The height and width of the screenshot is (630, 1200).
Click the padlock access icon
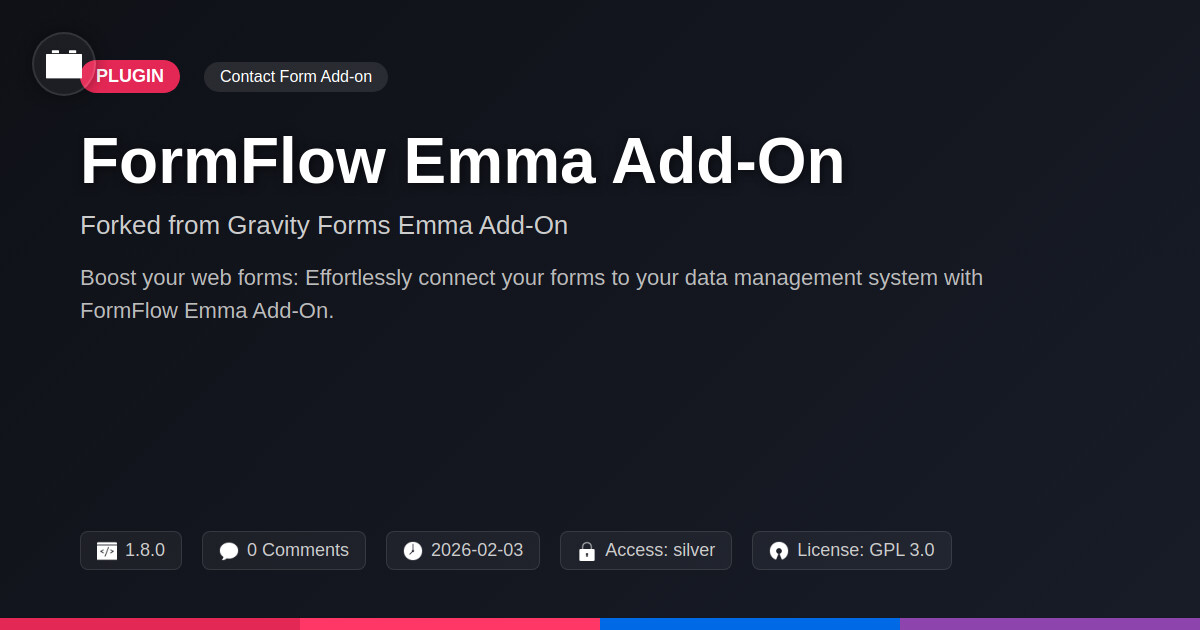click(x=587, y=551)
